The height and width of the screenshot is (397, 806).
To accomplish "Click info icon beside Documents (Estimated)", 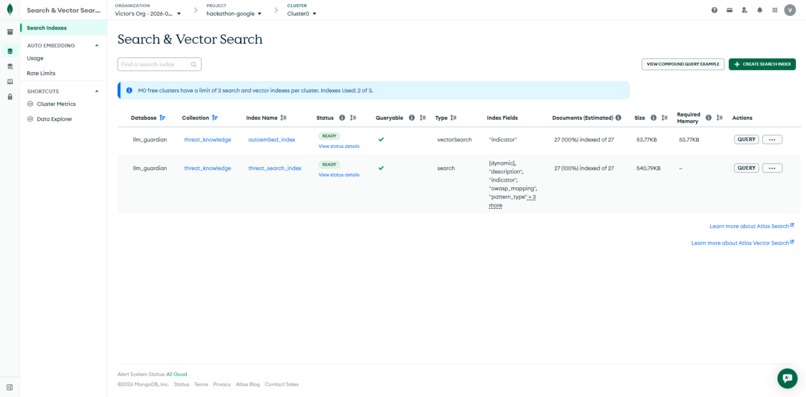I will pyautogui.click(x=618, y=118).
